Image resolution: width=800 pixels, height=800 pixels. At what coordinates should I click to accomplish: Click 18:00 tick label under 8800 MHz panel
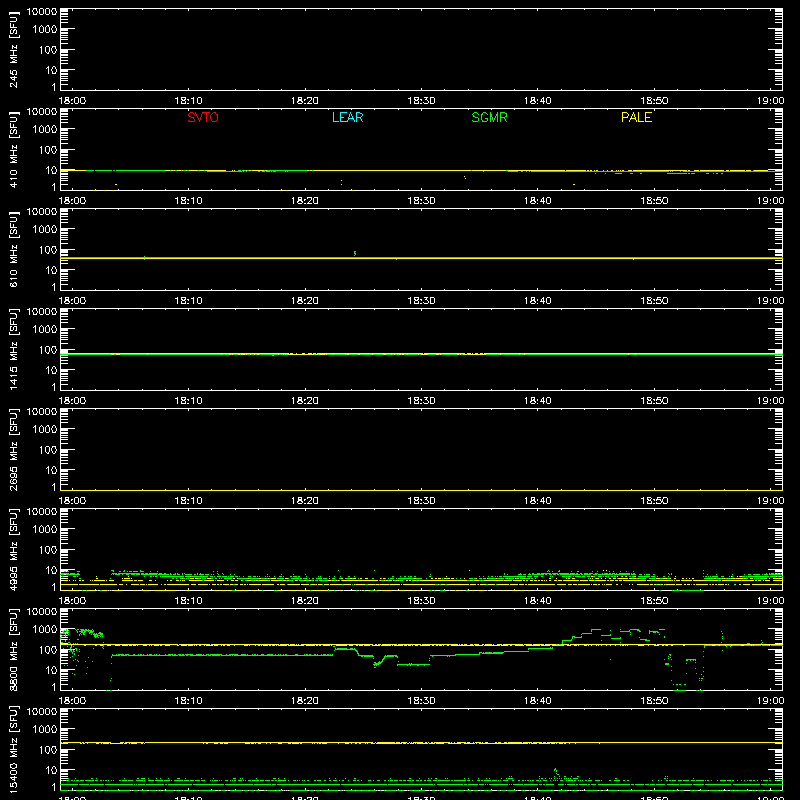(x=72, y=701)
